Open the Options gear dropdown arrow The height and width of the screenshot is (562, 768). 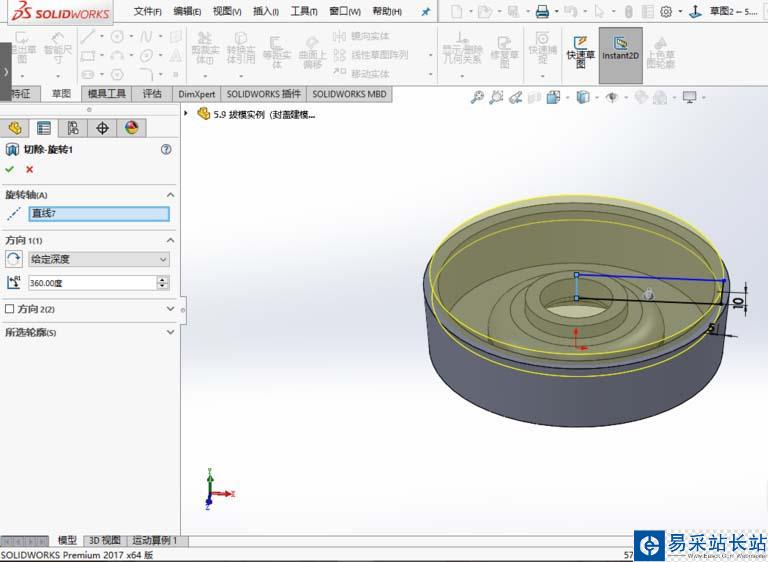[x=680, y=11]
